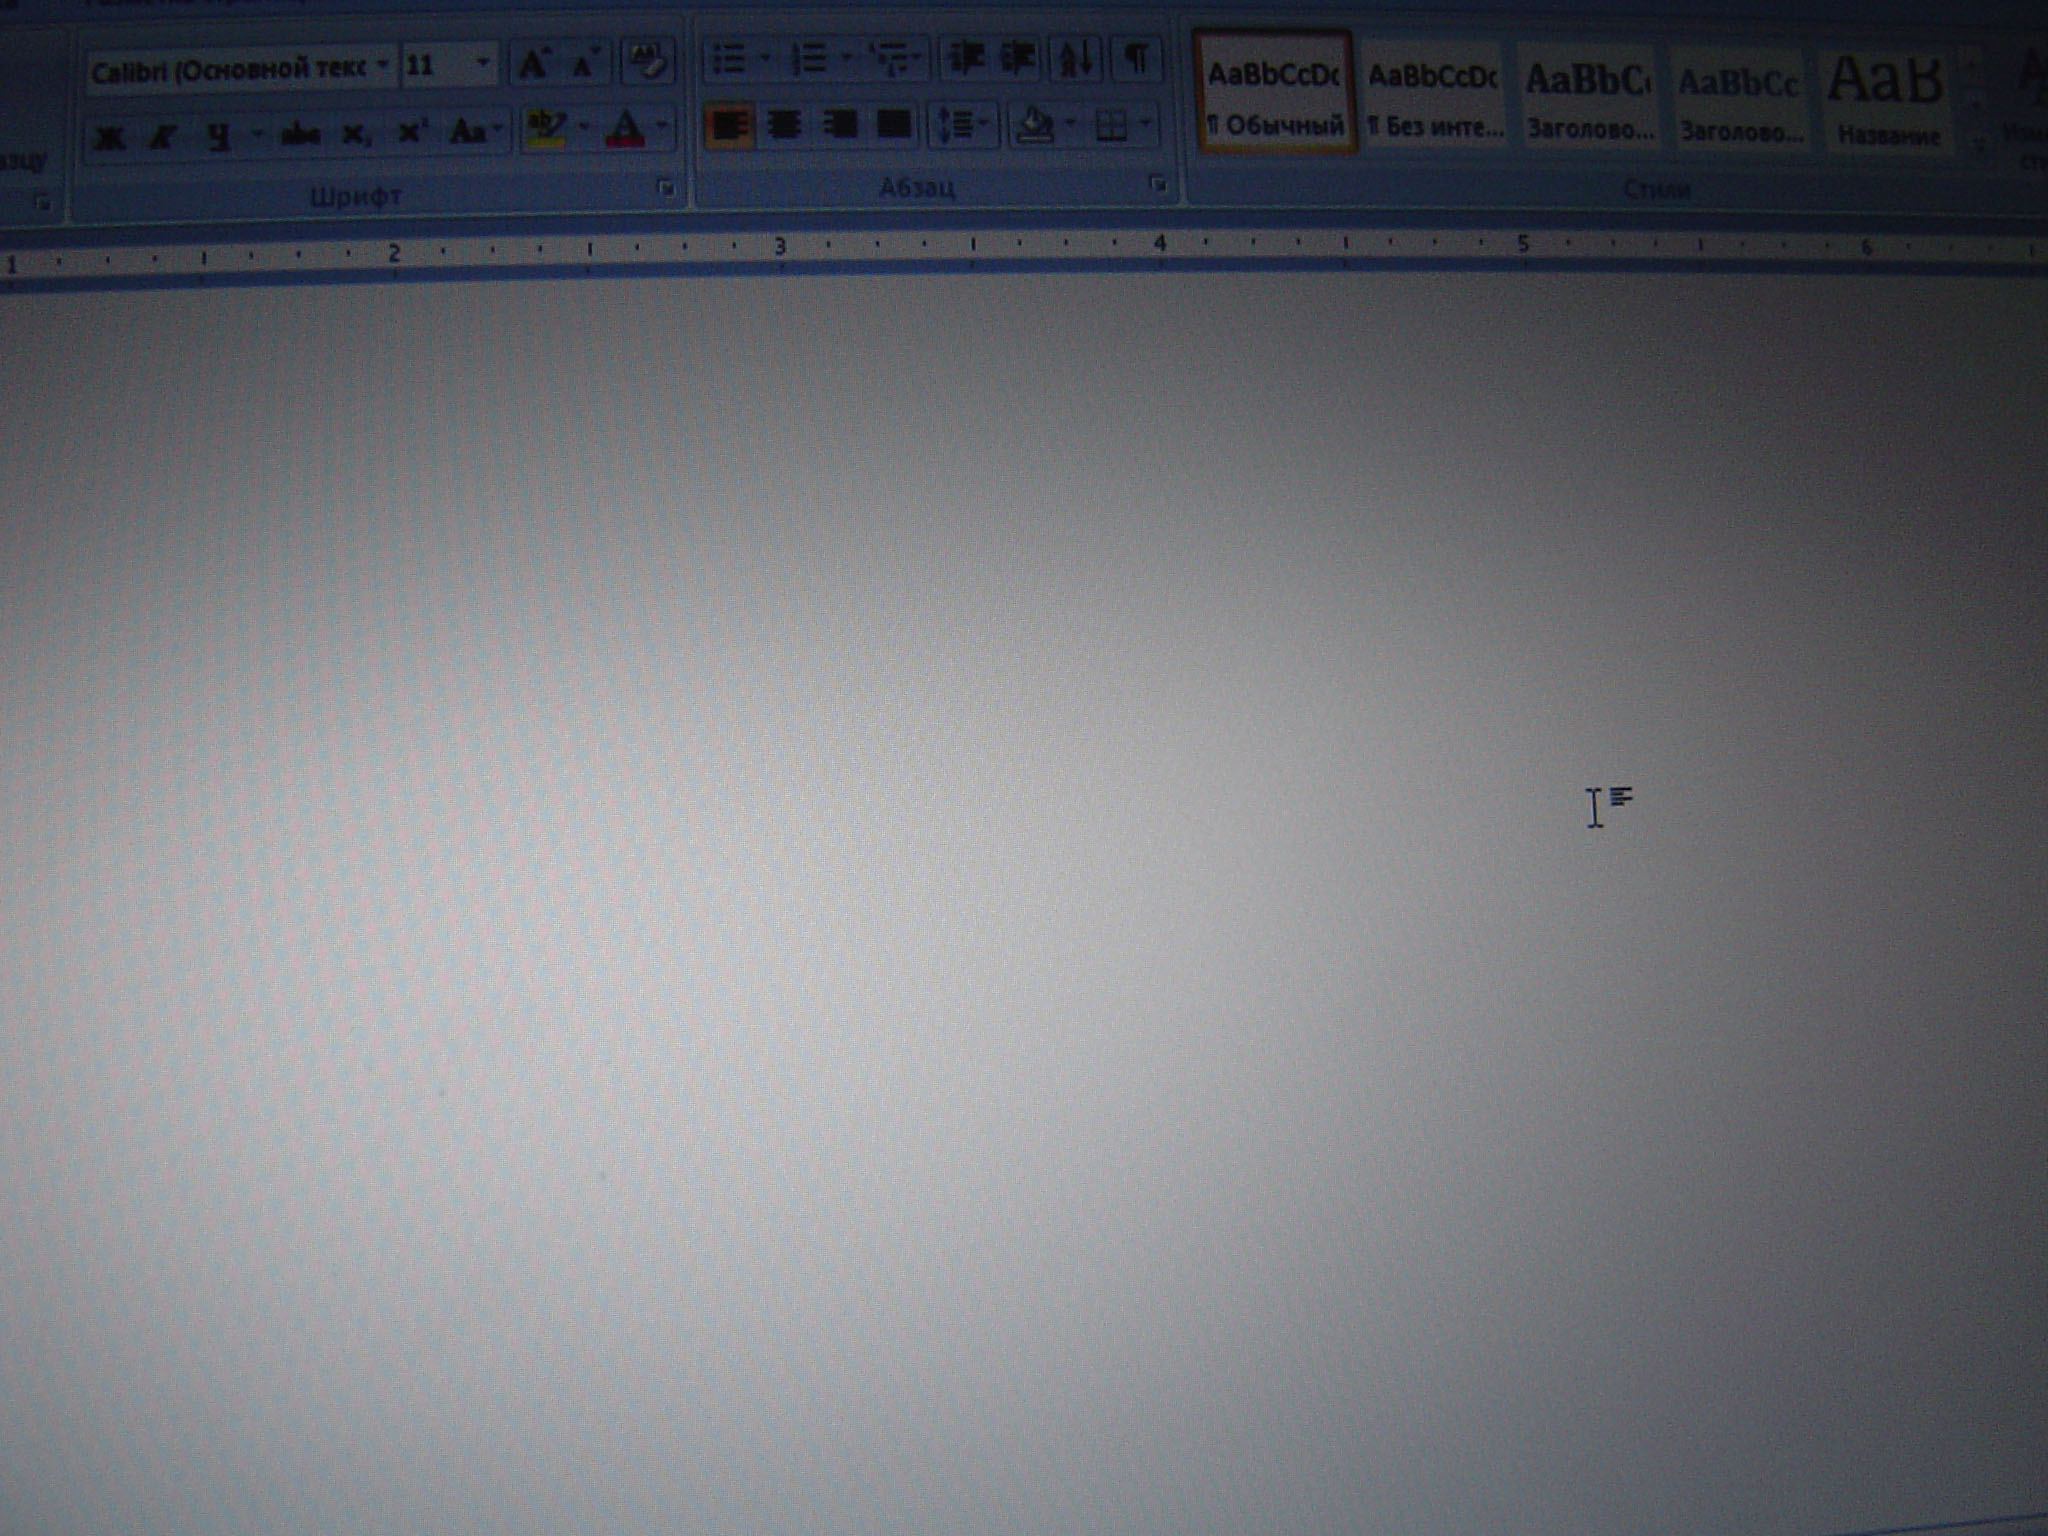Viewport: 2048px width, 1536px height.
Task: Click the Sort A-Z icon
Action: (x=1076, y=60)
